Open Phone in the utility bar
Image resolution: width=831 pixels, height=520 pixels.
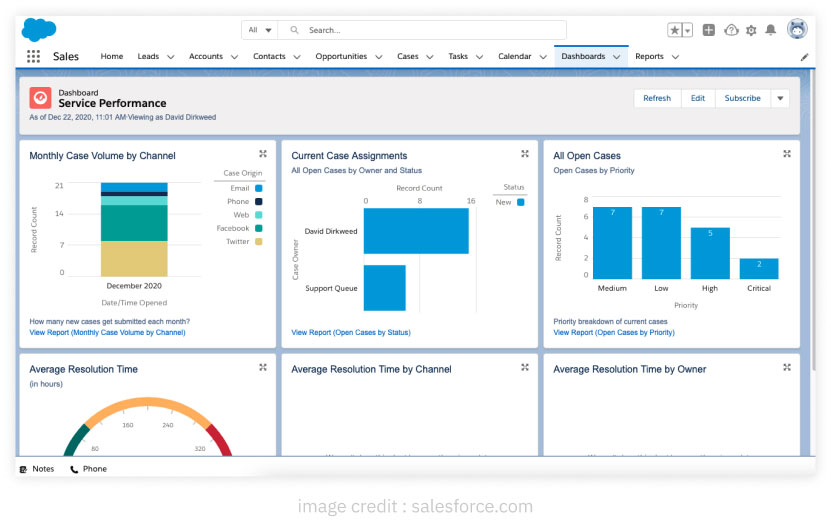pyautogui.click(x=89, y=469)
